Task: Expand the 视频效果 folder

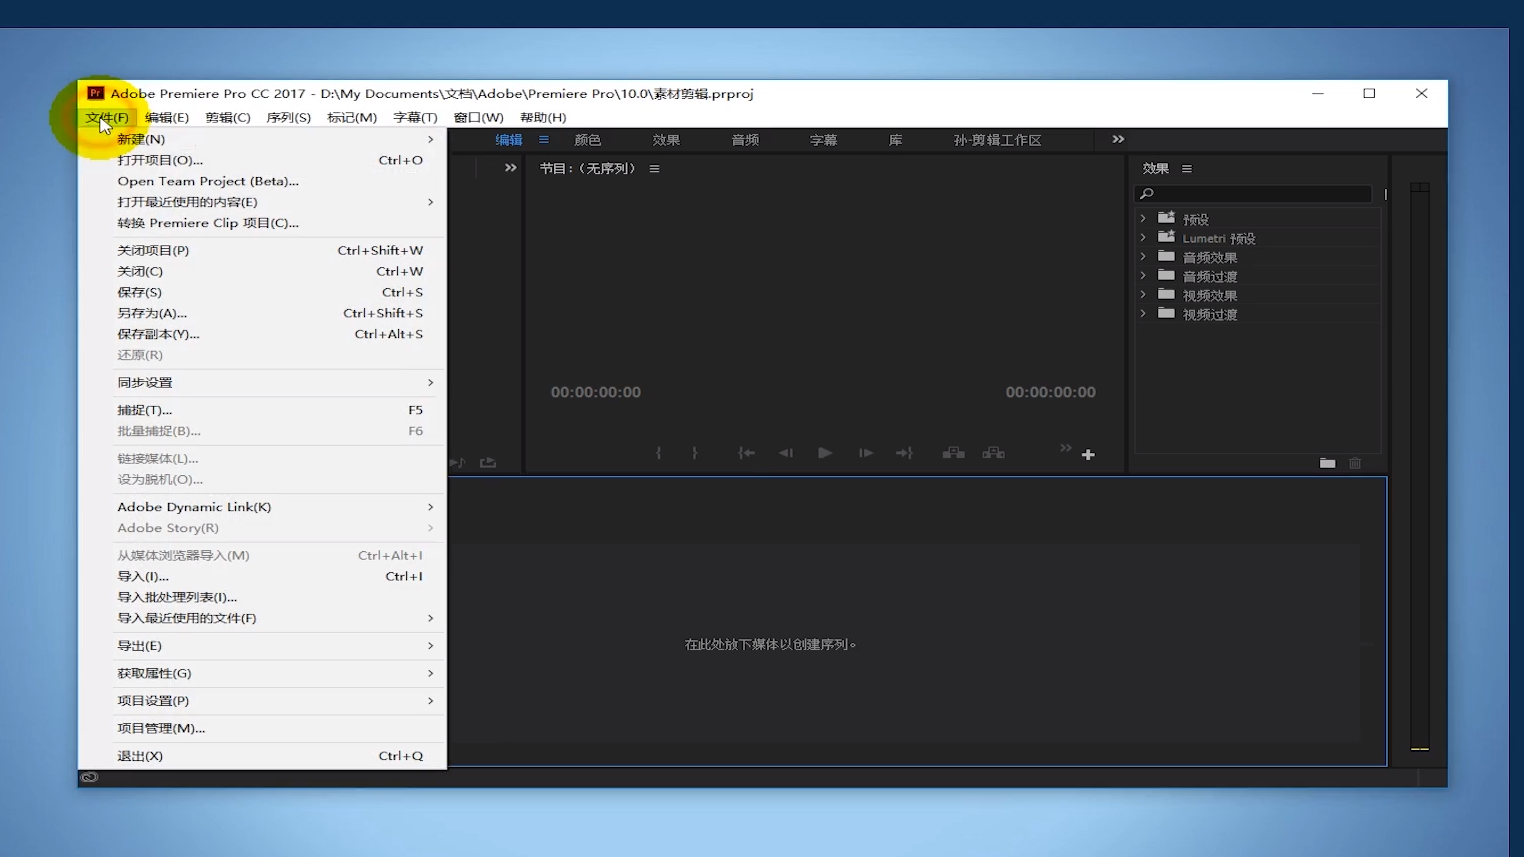Action: (x=1143, y=294)
